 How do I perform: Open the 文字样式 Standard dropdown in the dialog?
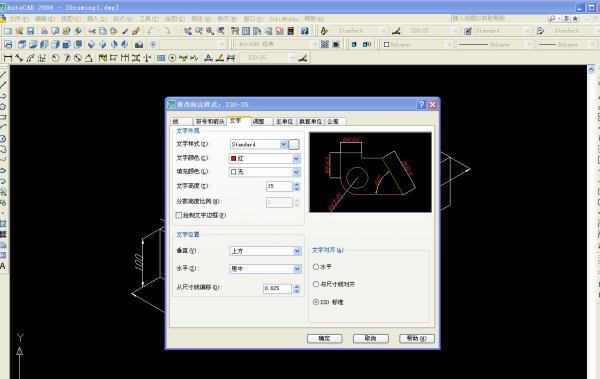pyautogui.click(x=259, y=144)
